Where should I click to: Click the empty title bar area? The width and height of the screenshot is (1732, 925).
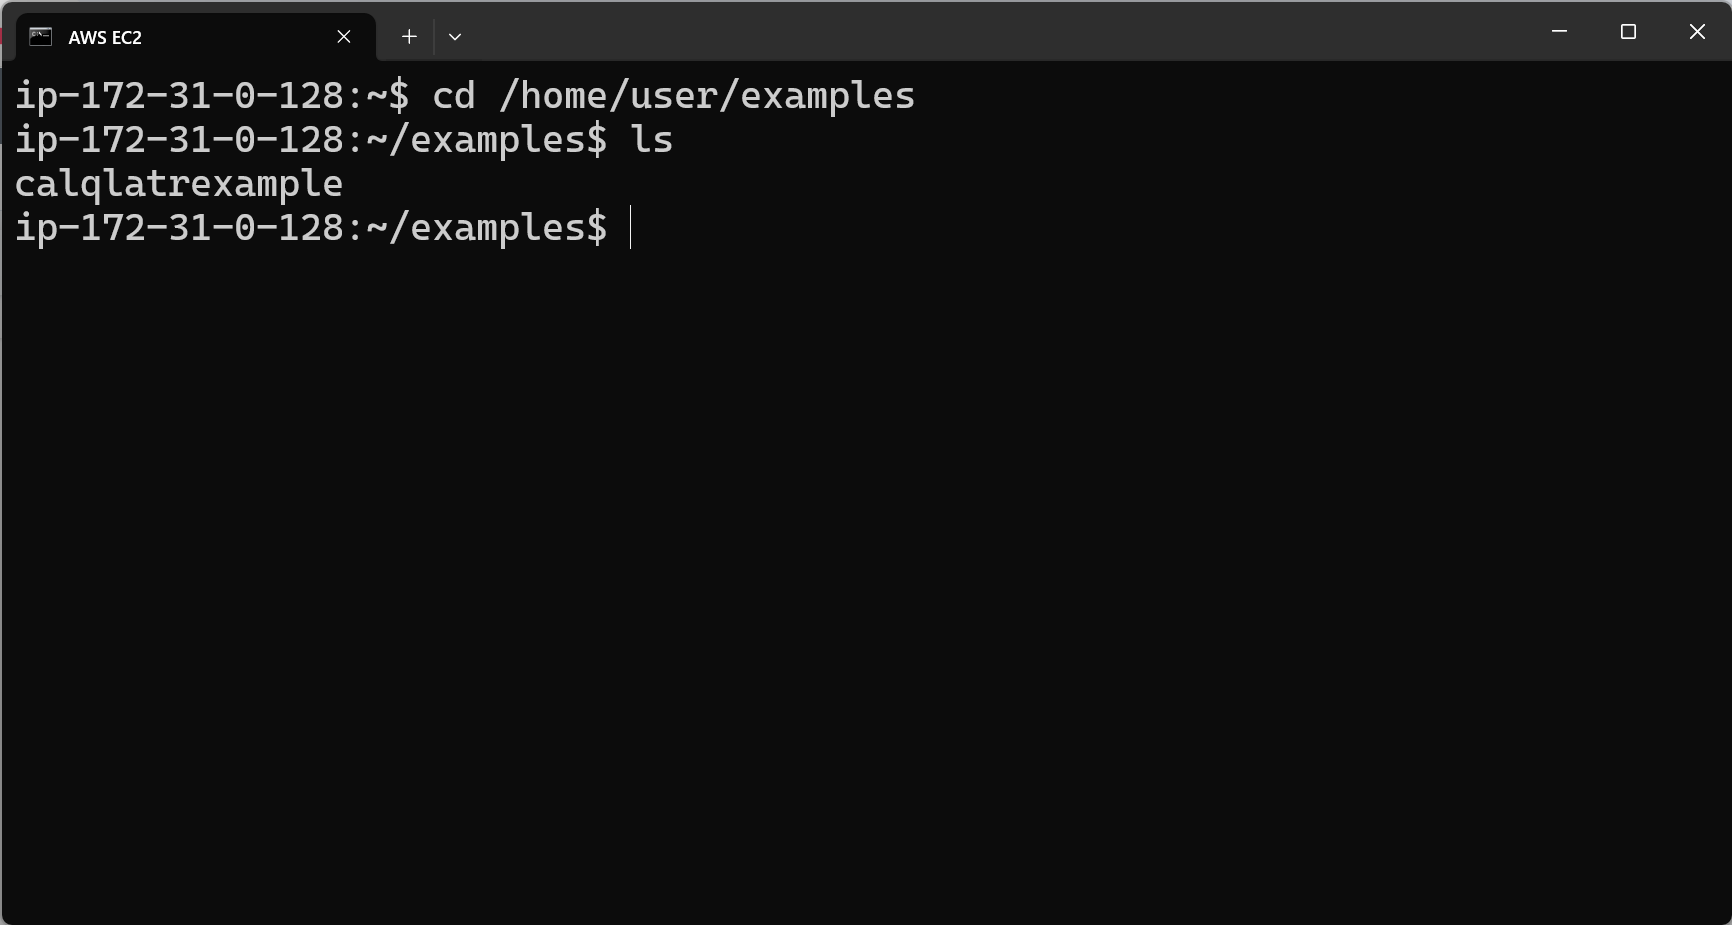(x=1000, y=32)
